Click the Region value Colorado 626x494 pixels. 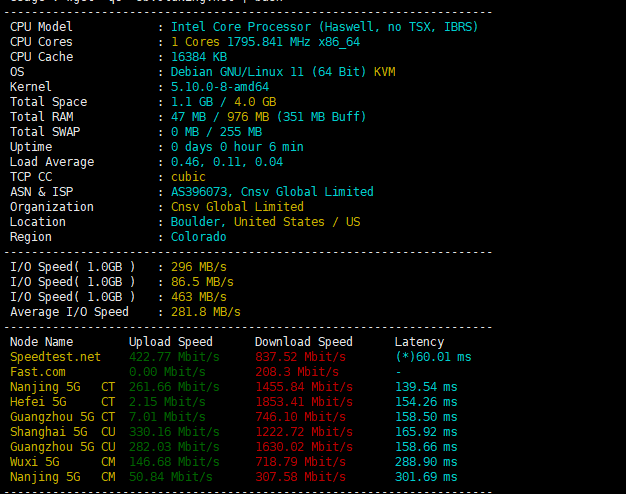pyautogui.click(x=198, y=237)
